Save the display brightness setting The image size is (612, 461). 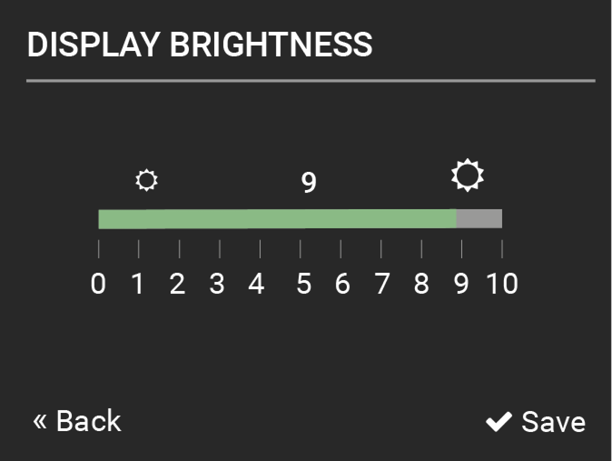[x=536, y=422]
